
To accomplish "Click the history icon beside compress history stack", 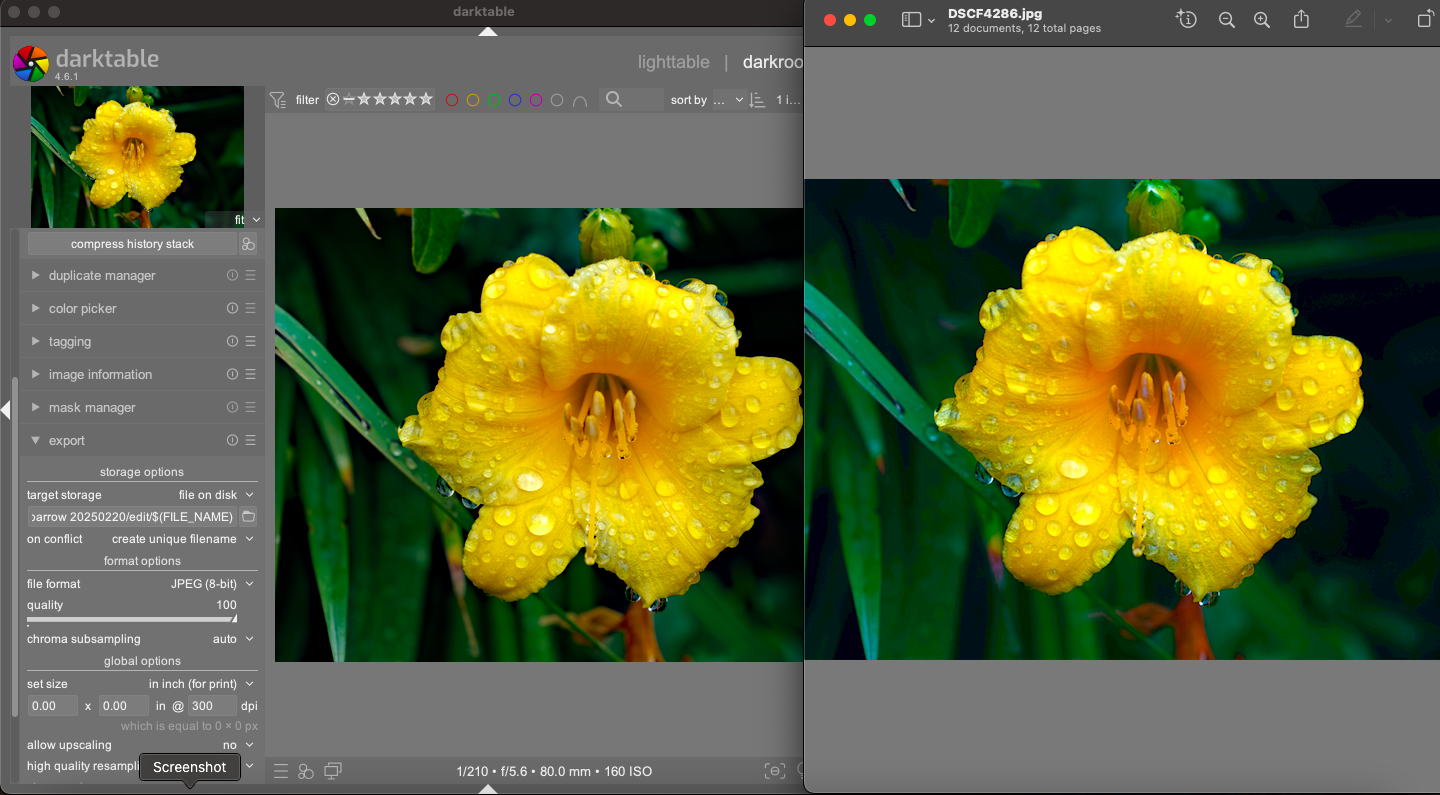I will click(248, 244).
